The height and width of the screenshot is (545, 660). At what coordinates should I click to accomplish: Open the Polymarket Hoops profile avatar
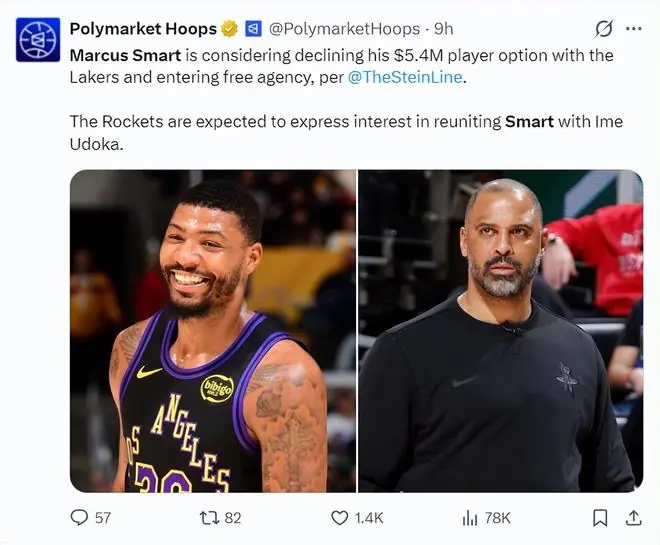click(x=38, y=40)
